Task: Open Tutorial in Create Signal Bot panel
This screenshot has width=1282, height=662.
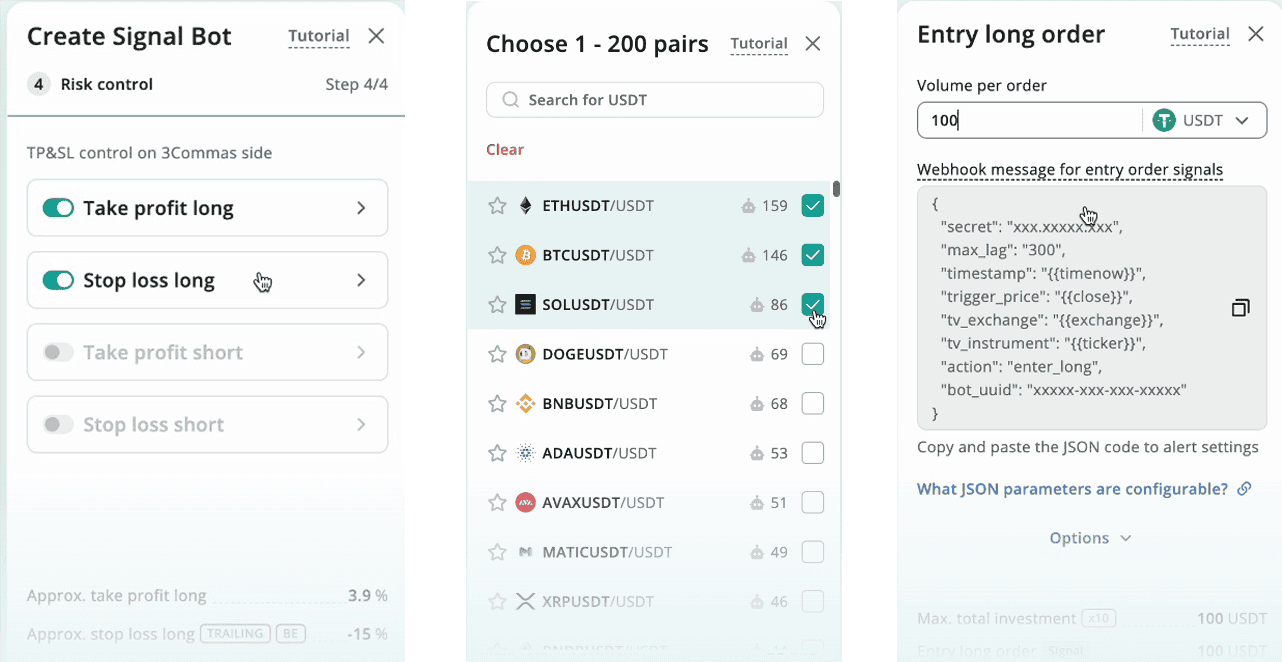Action: tap(319, 37)
